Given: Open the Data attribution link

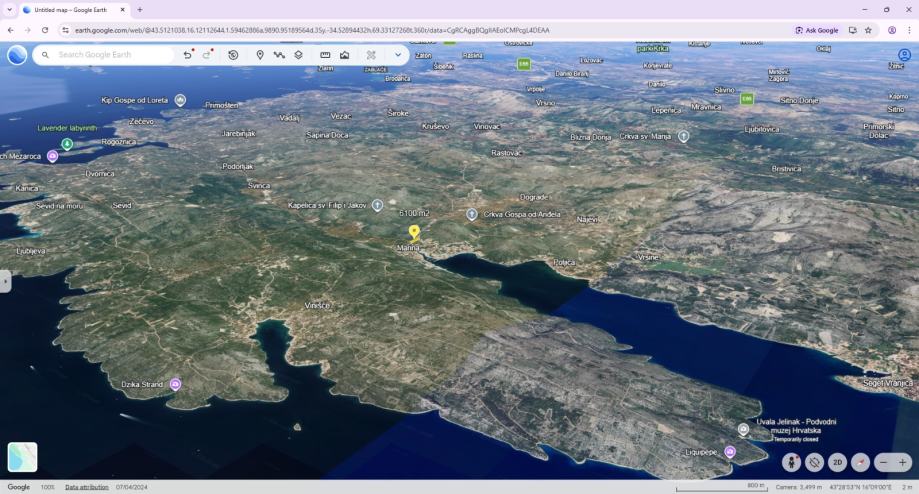Looking at the screenshot, I should pos(87,487).
